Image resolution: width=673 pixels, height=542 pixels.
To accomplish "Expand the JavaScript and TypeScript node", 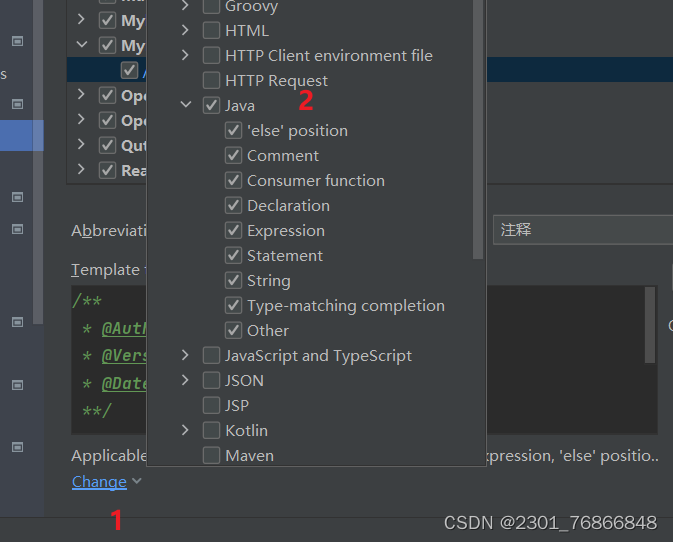I will click(185, 355).
